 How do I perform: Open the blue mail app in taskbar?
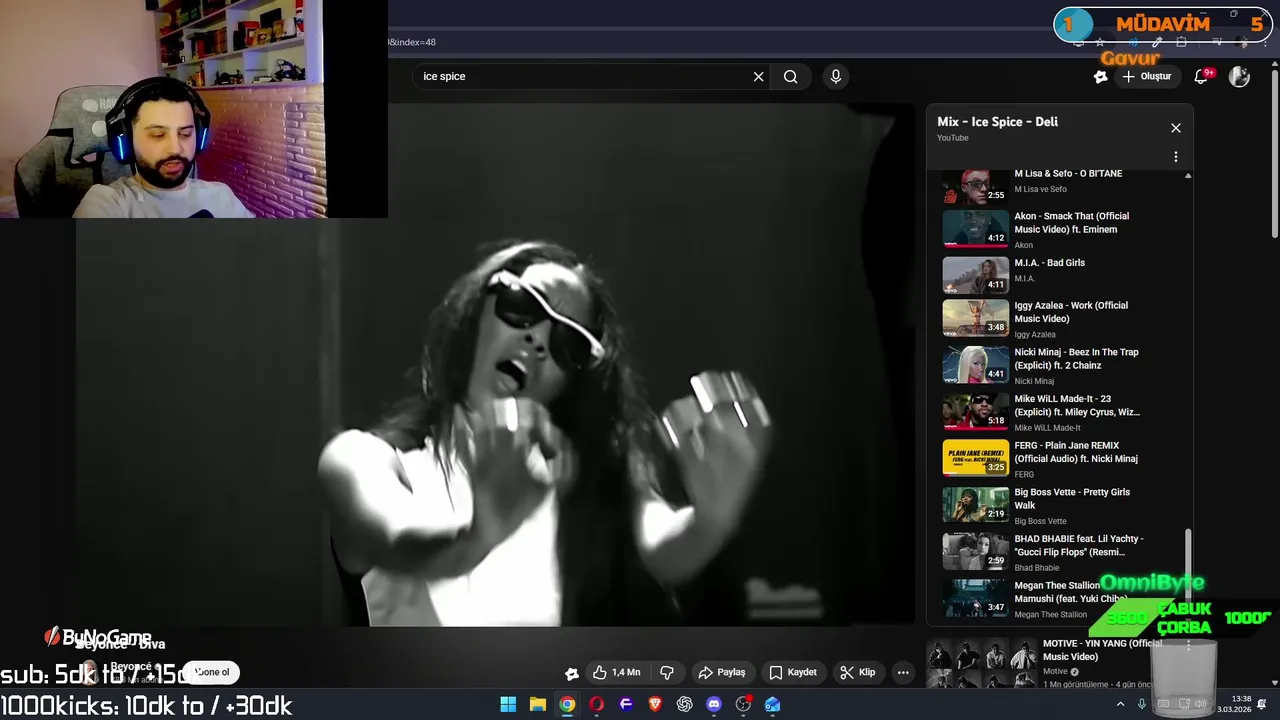click(772, 704)
